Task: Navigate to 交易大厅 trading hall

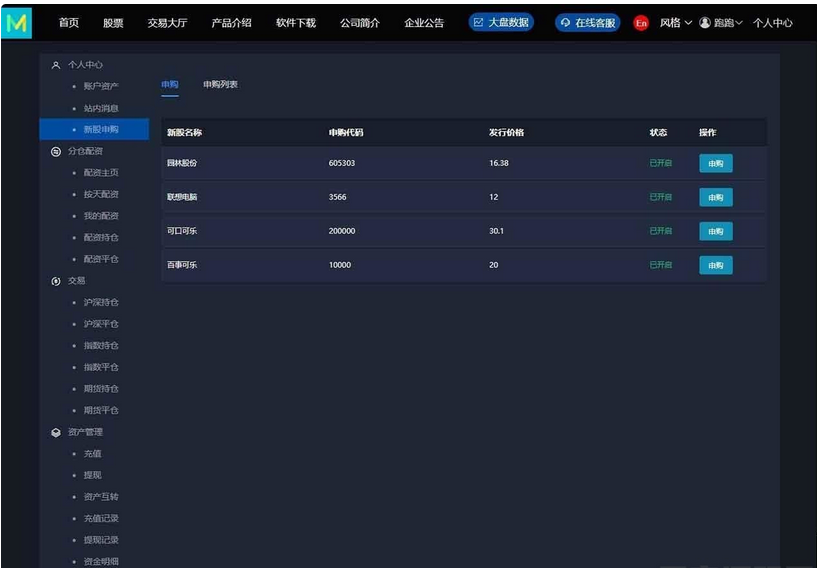Action: (167, 23)
